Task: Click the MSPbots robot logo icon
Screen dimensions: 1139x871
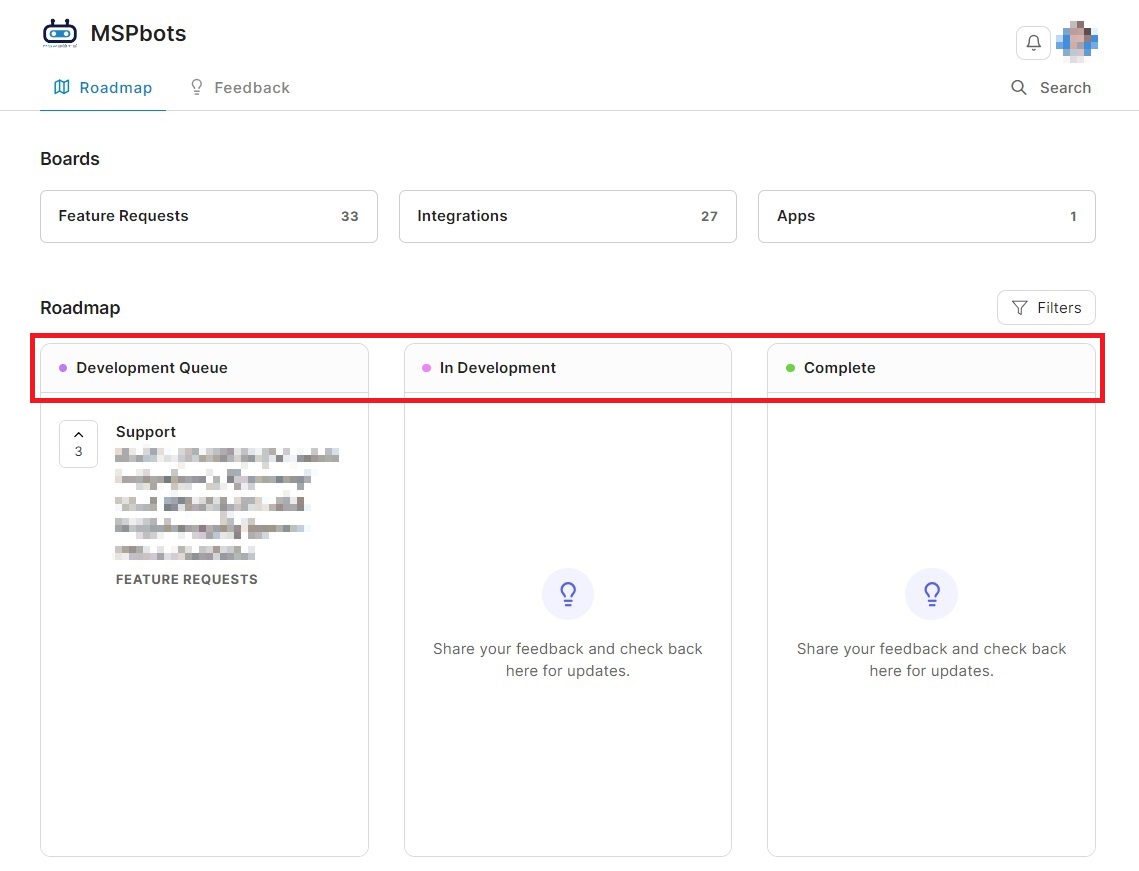Action: pos(60,34)
